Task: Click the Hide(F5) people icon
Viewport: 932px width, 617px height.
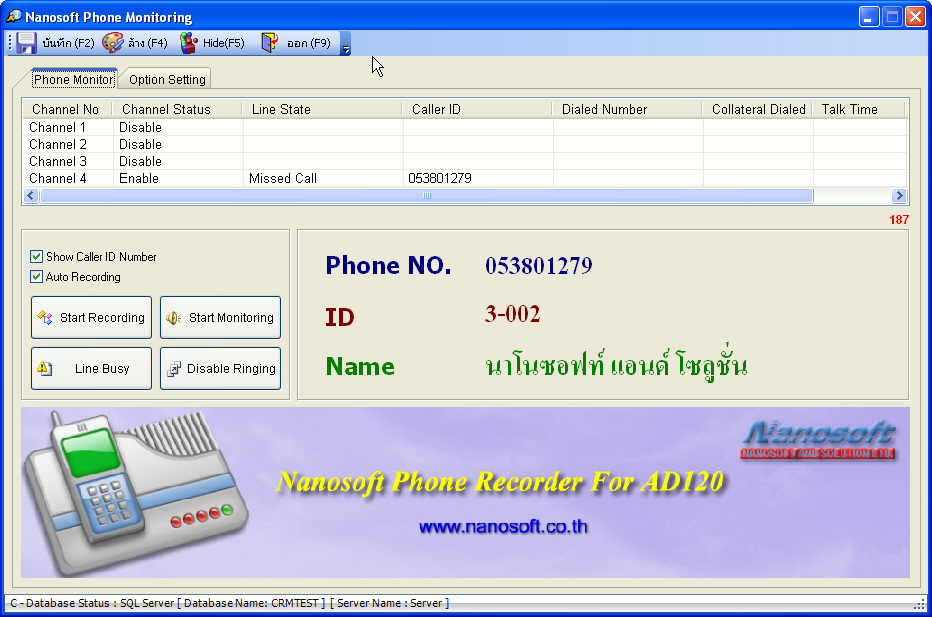Action: click(x=188, y=43)
